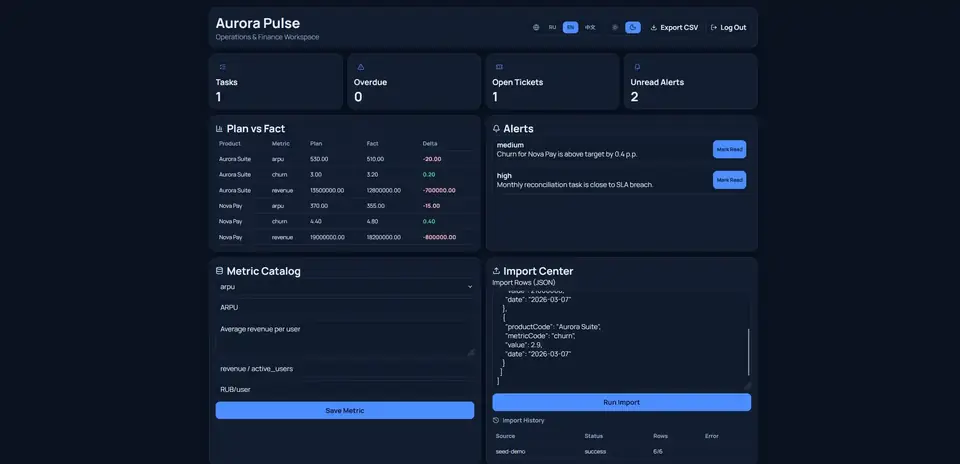This screenshot has height=464, width=960.
Task: Click the globe language icon
Action: pyautogui.click(x=536, y=28)
